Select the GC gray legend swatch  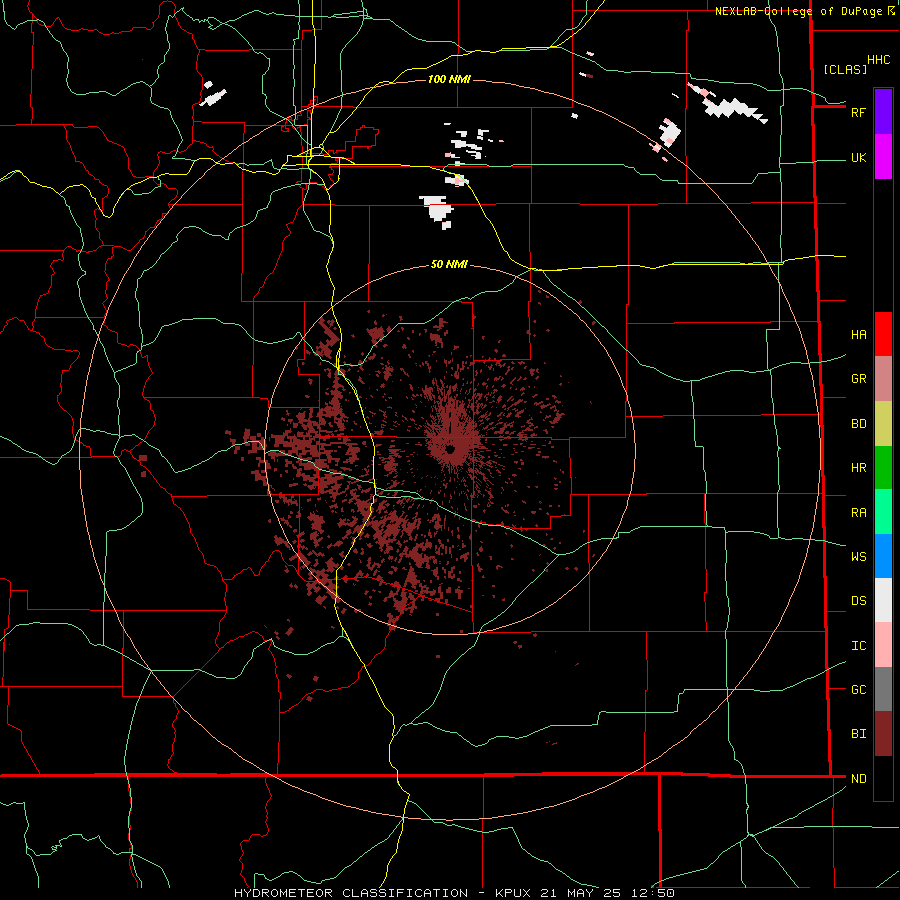point(883,689)
